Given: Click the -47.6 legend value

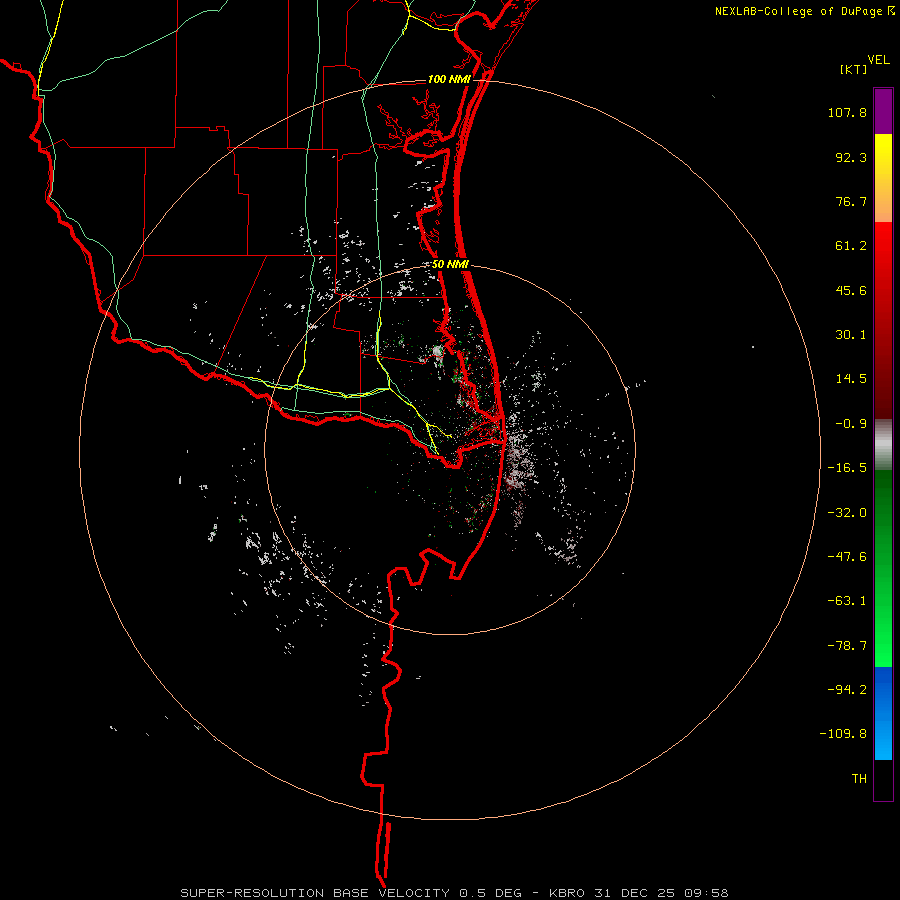Looking at the screenshot, I should point(847,557).
